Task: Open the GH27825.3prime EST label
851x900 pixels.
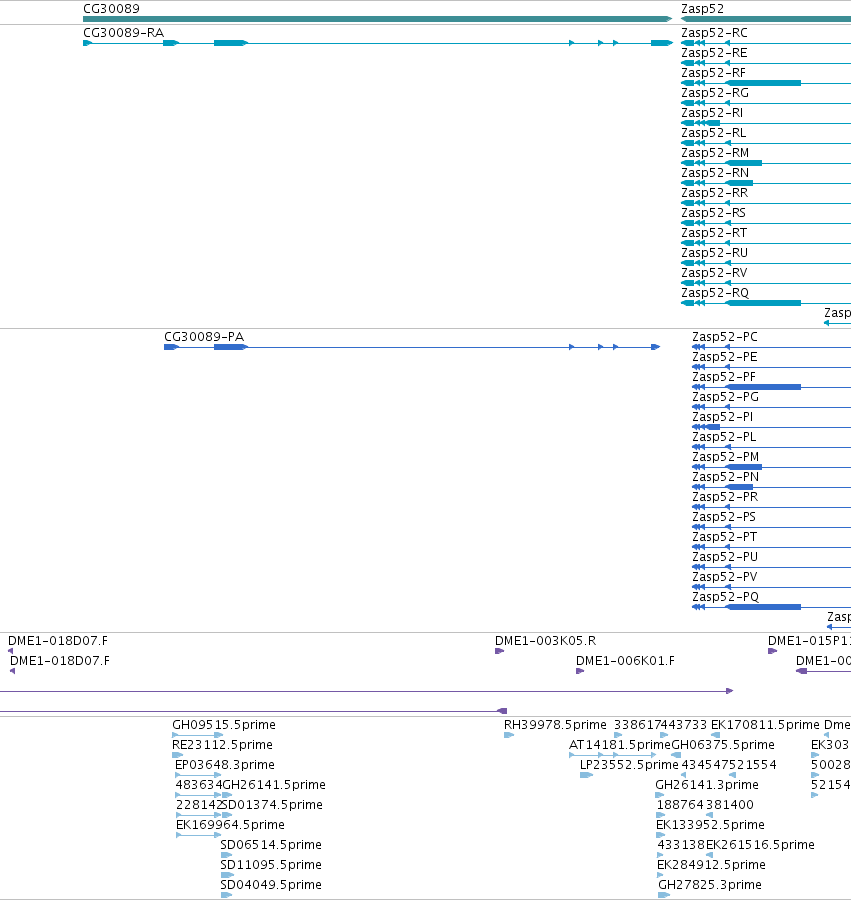Action: pos(710,886)
